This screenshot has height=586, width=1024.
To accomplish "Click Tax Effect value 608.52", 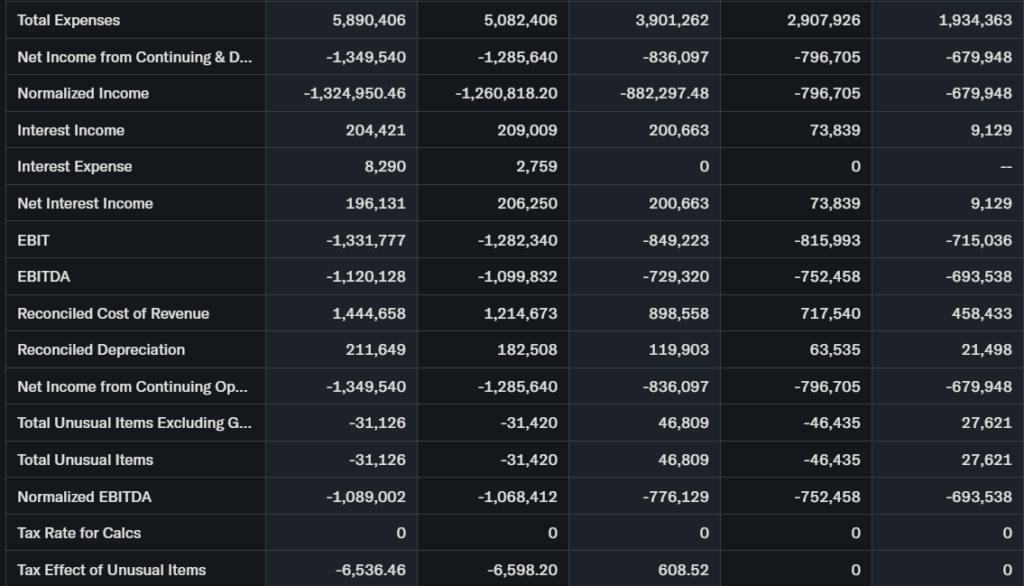I will pos(684,570).
